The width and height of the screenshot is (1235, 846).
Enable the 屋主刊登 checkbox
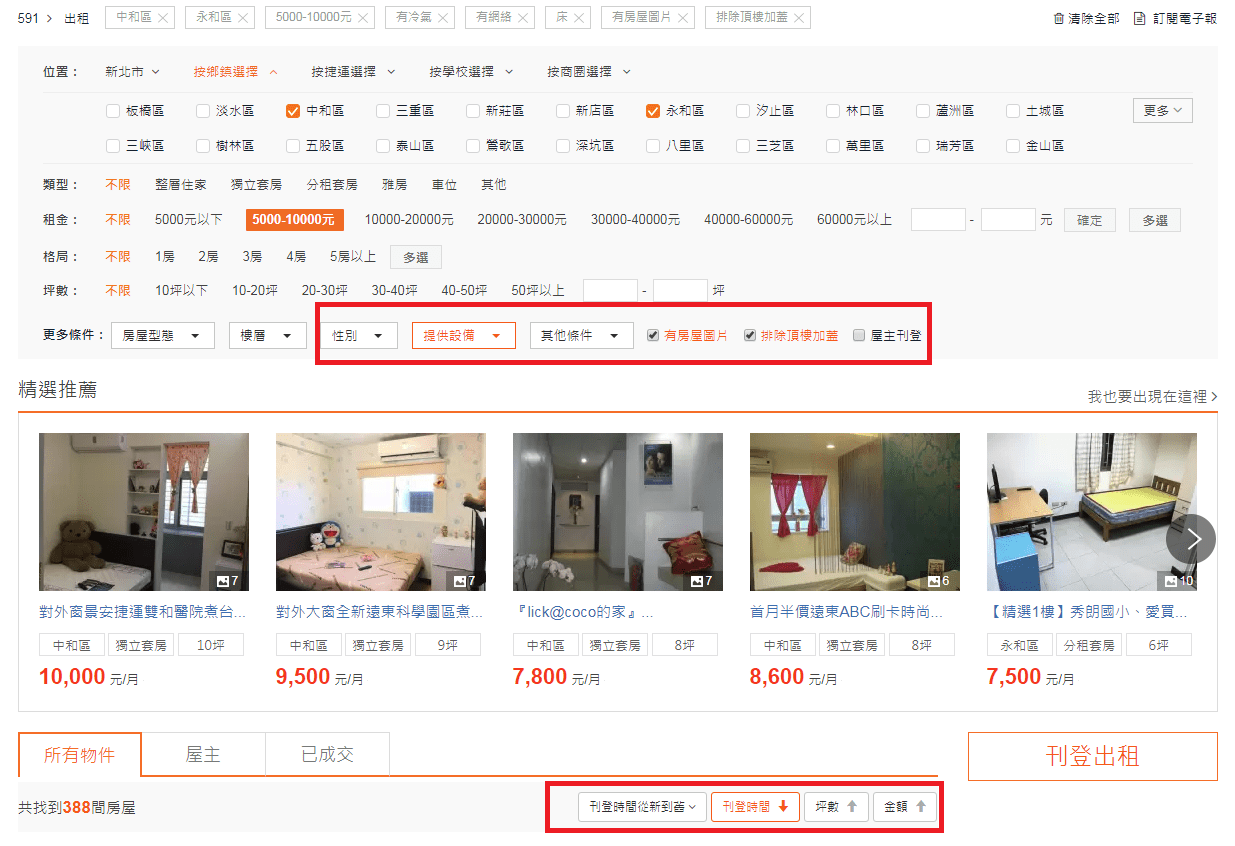pyautogui.click(x=859, y=336)
